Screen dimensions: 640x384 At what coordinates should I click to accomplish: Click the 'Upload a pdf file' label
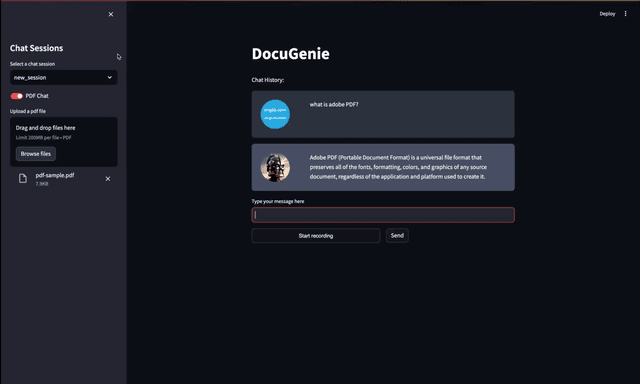click(x=28, y=111)
